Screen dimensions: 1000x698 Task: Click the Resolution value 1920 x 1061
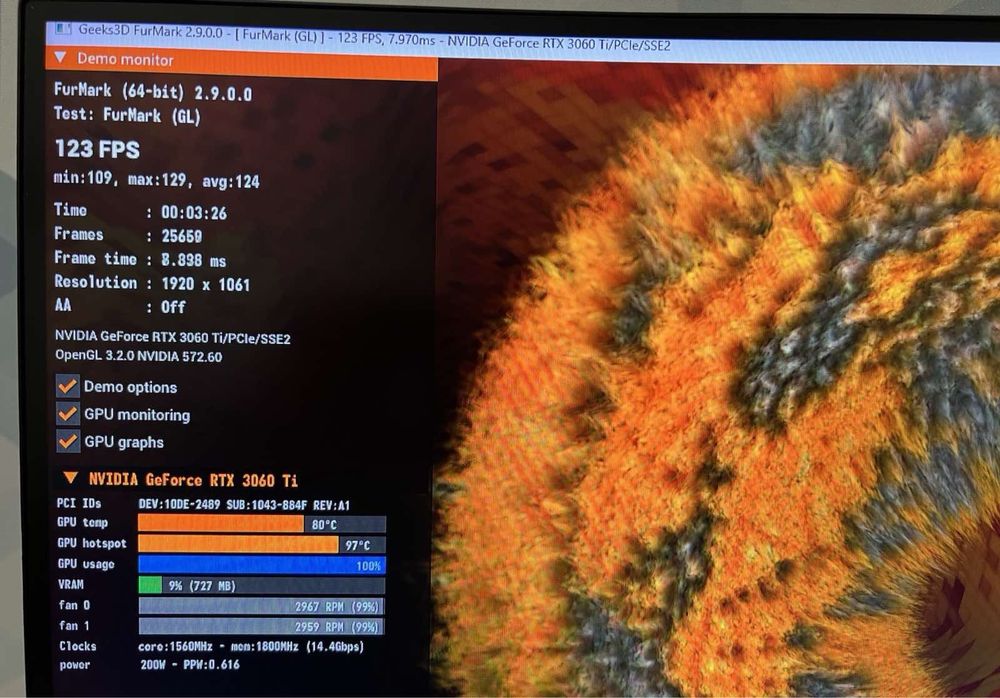[205, 284]
